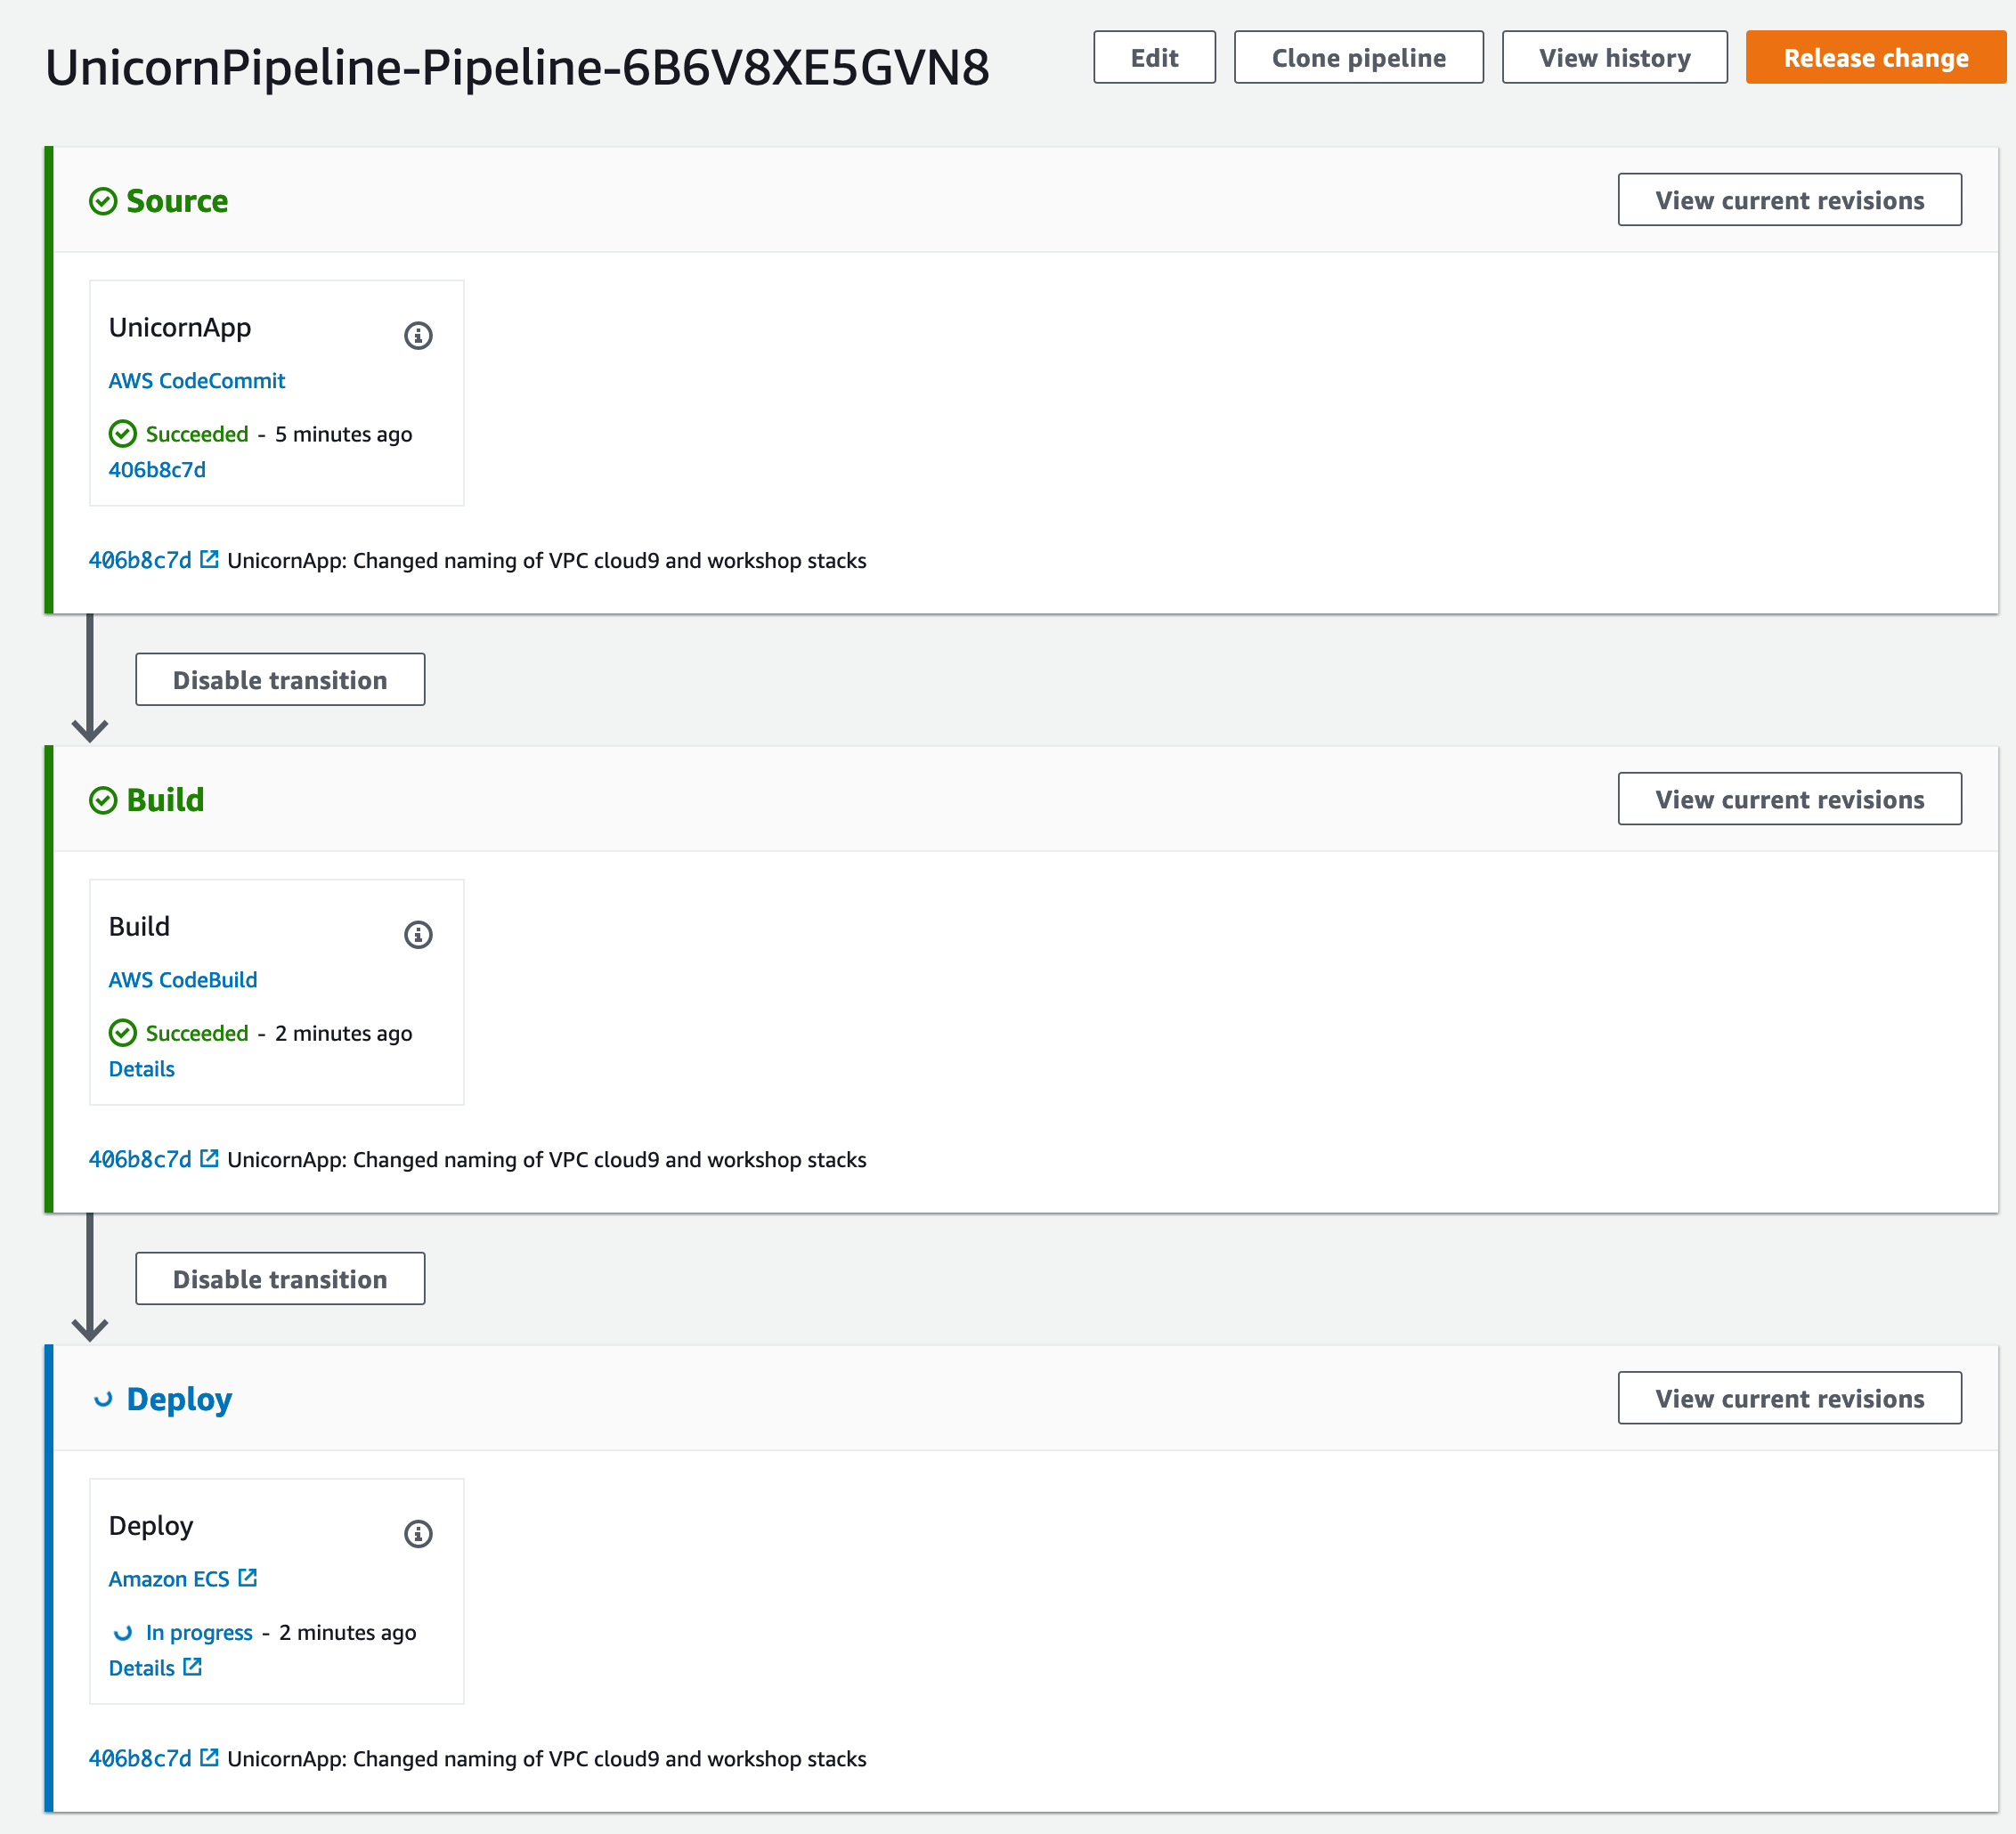The height and width of the screenshot is (1834, 2016).
Task: Click 406b8c7d link below Source stage card
Action: (140, 560)
